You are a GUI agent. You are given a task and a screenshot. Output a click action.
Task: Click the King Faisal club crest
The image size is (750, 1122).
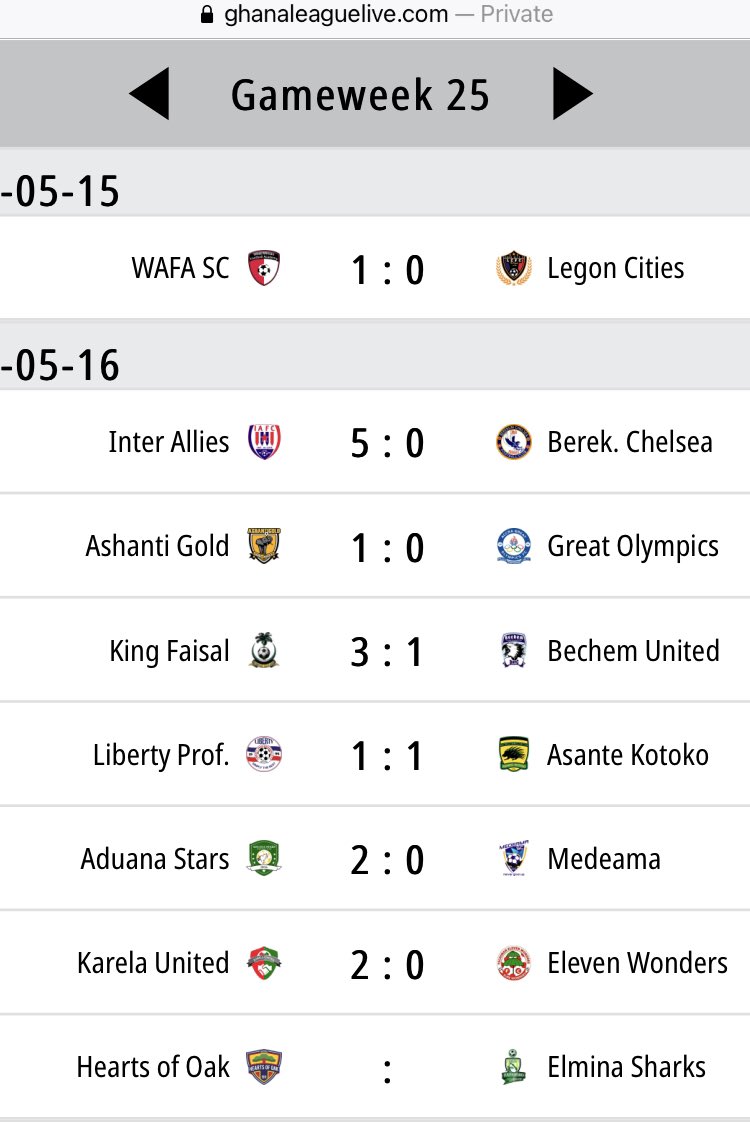(264, 650)
